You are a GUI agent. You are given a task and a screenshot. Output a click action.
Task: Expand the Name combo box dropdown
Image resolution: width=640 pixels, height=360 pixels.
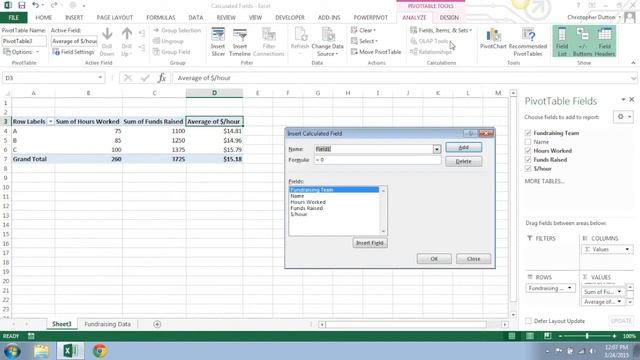[437, 149]
